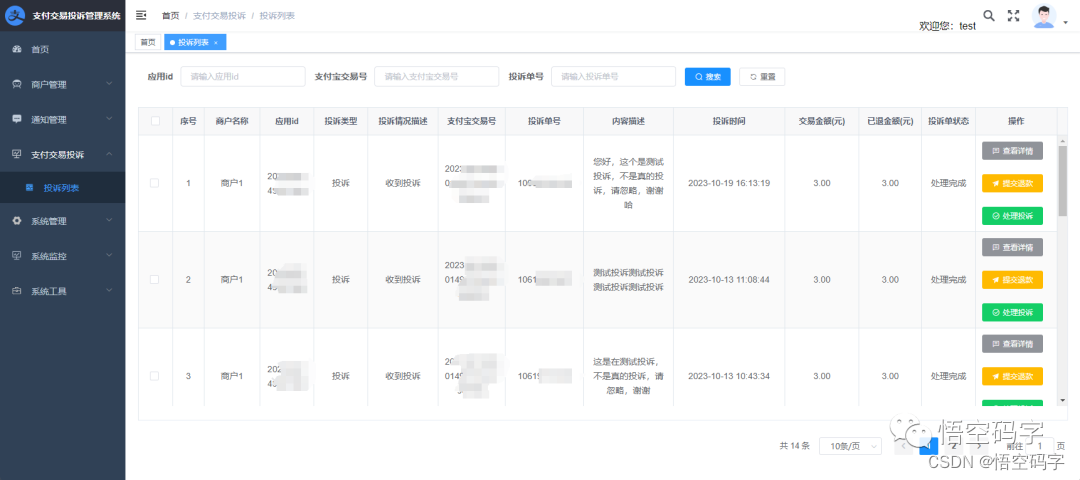Expand the 商户管理 menu
Screen dimensions: 1080x480
coord(109,84)
